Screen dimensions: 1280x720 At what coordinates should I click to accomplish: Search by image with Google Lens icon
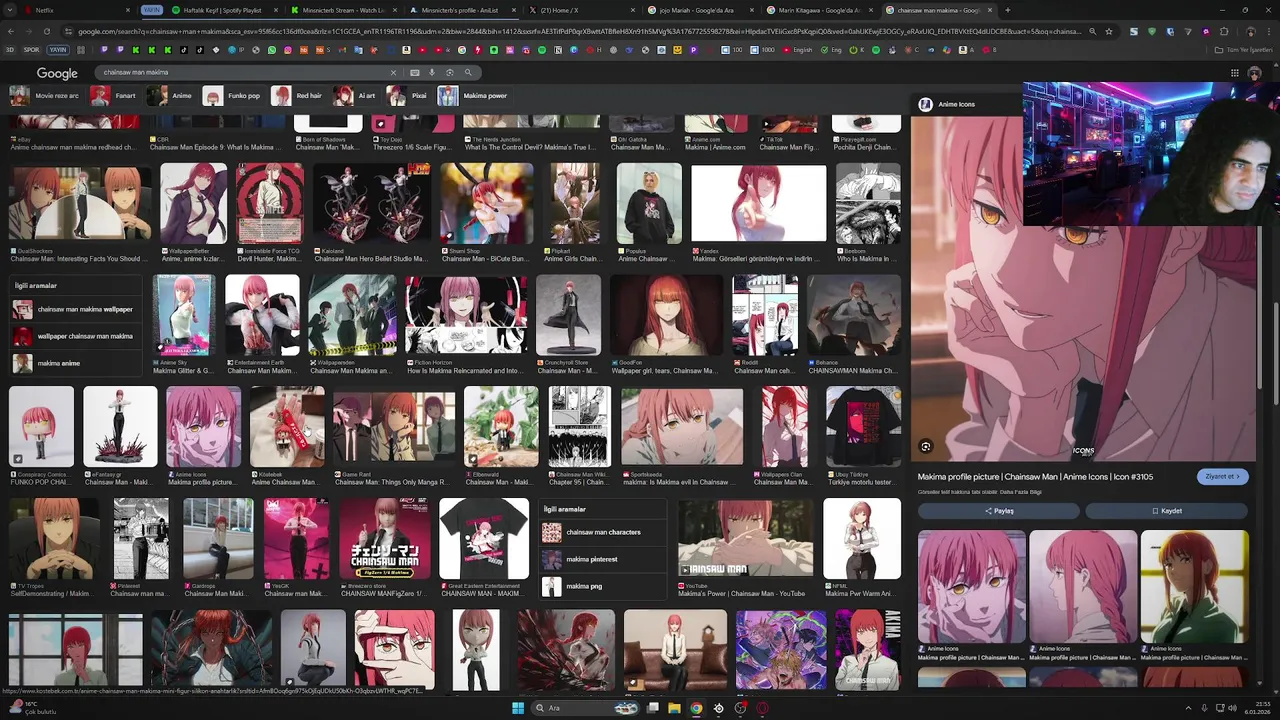click(x=450, y=72)
